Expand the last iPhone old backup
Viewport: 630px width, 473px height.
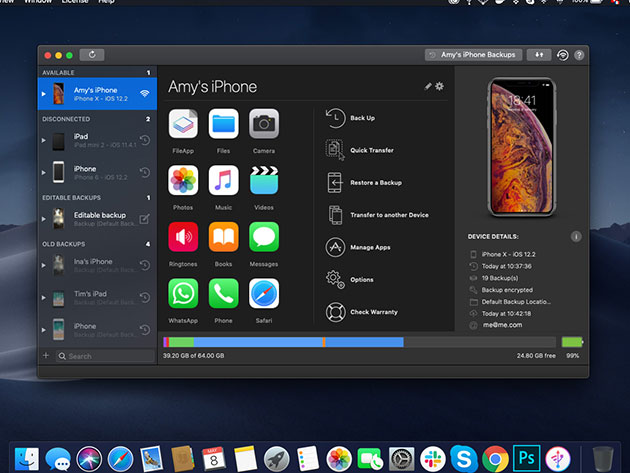tap(43, 330)
